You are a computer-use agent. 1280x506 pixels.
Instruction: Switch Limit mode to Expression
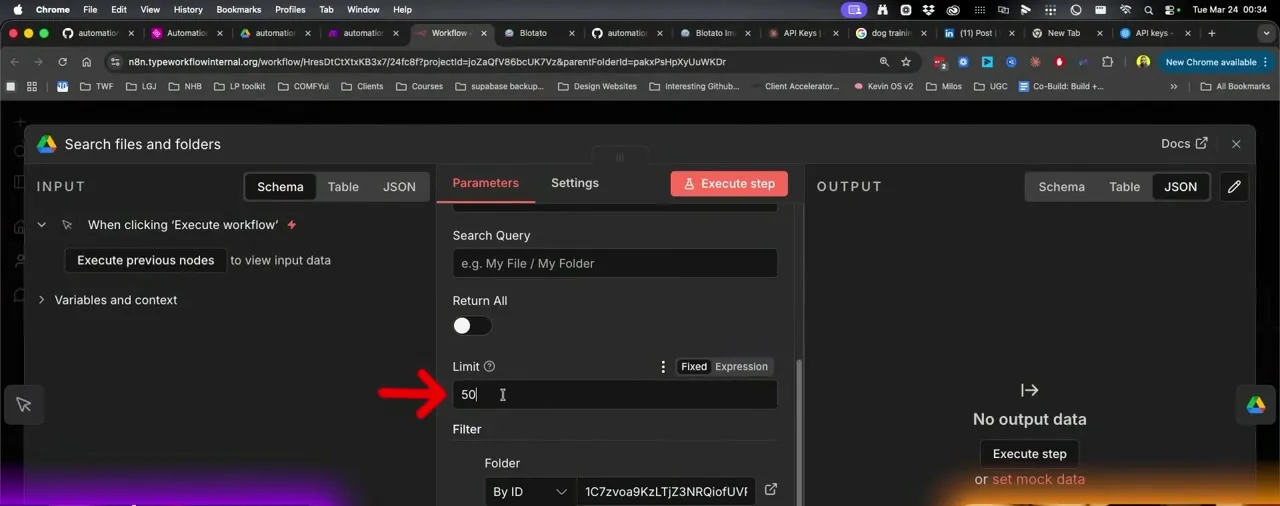click(x=741, y=367)
